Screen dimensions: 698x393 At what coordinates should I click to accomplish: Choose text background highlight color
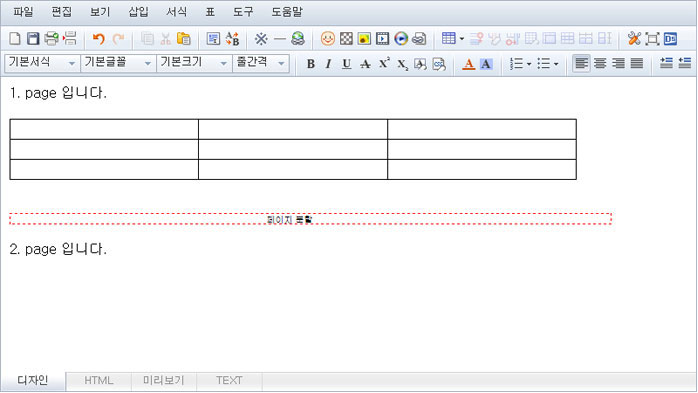486,64
